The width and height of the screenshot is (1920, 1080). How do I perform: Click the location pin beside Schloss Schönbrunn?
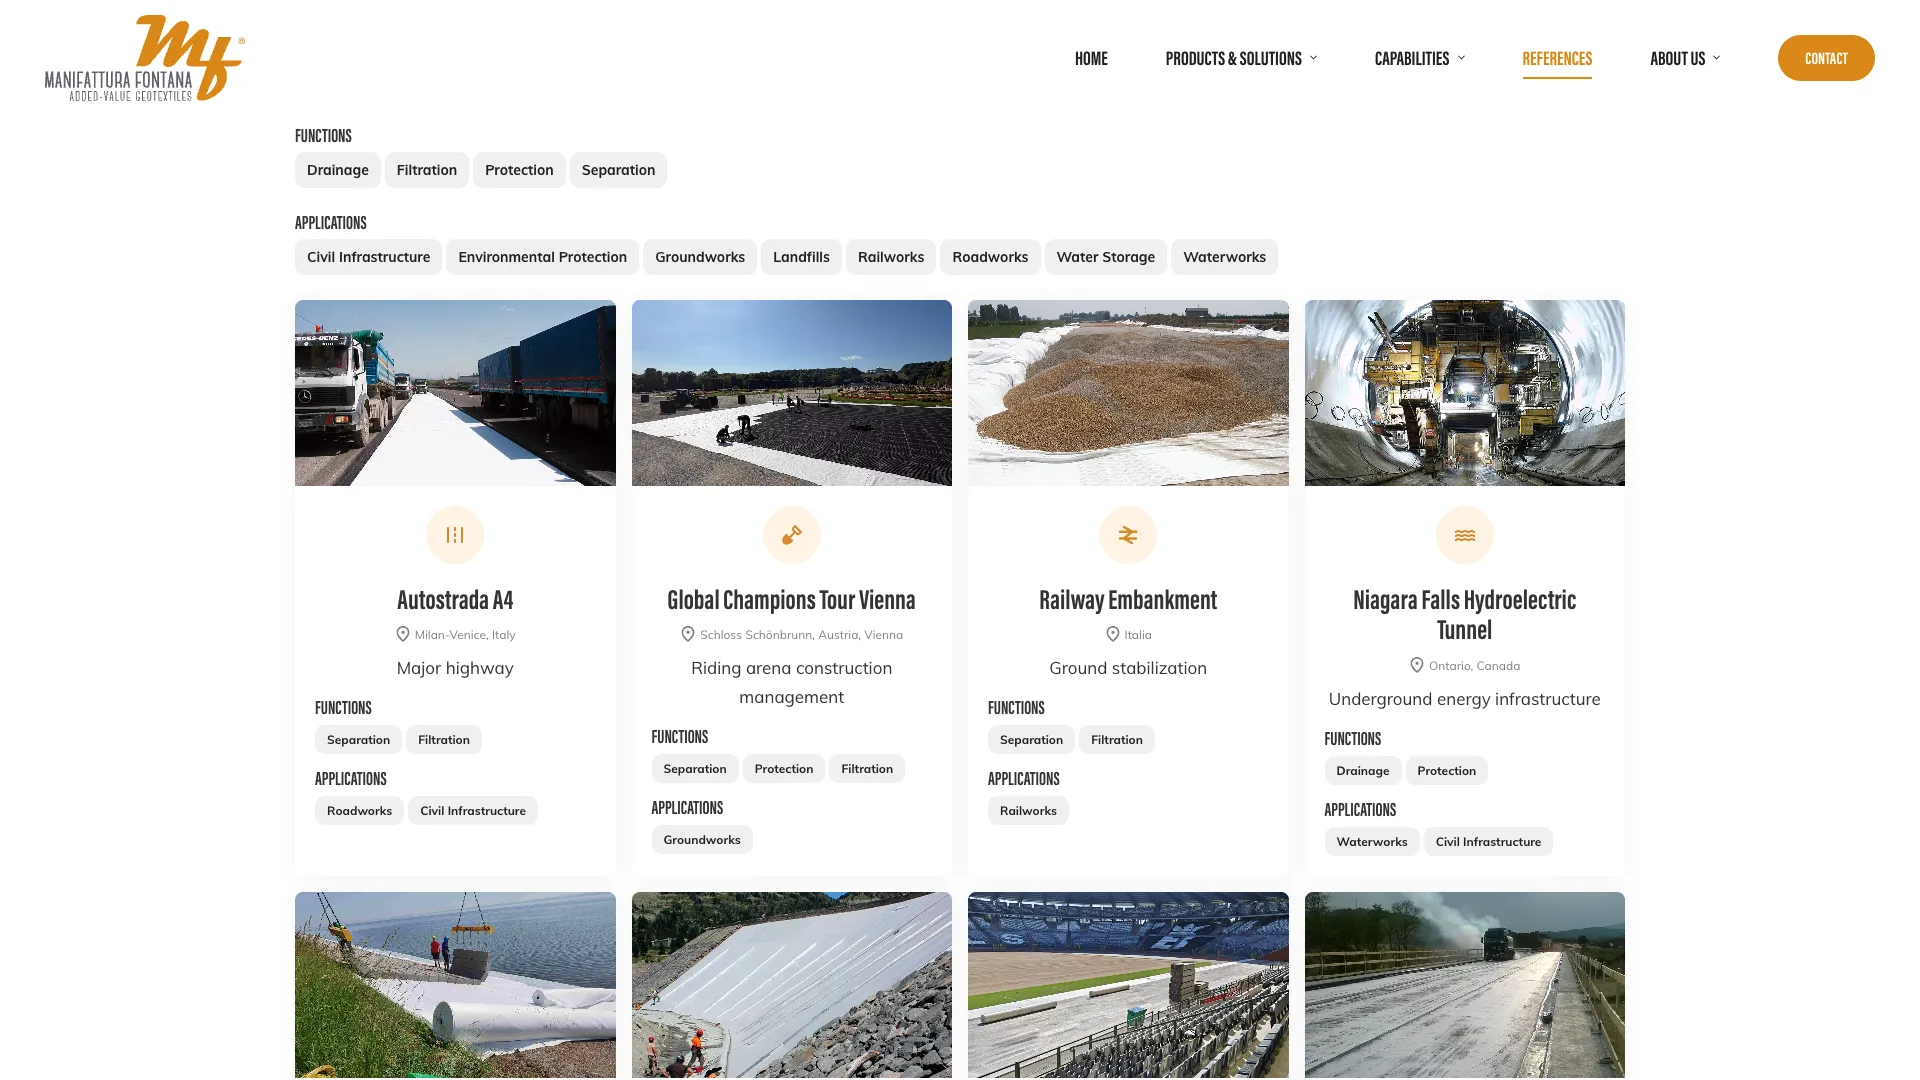(688, 634)
